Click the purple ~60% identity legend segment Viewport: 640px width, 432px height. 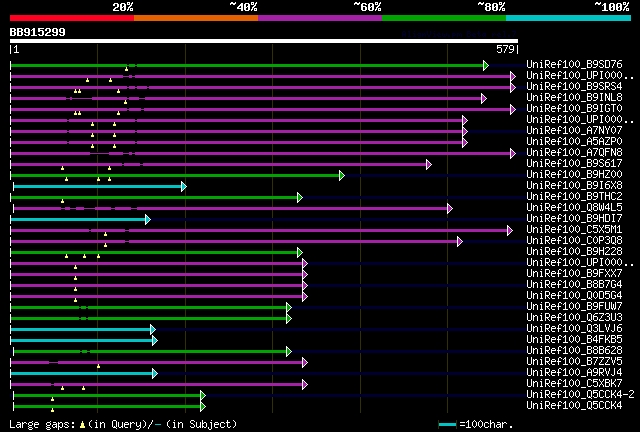tap(320, 18)
